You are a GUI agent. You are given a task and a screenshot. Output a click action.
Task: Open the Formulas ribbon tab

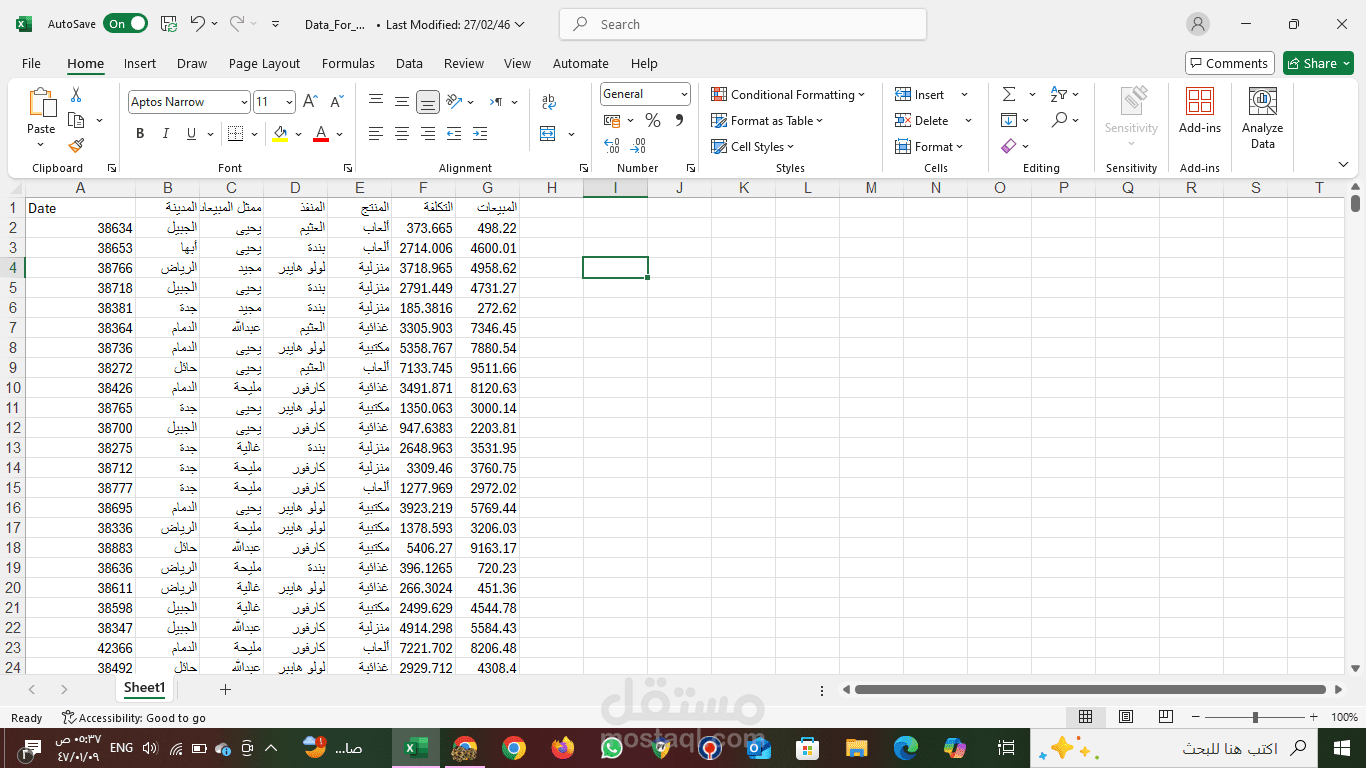click(348, 63)
